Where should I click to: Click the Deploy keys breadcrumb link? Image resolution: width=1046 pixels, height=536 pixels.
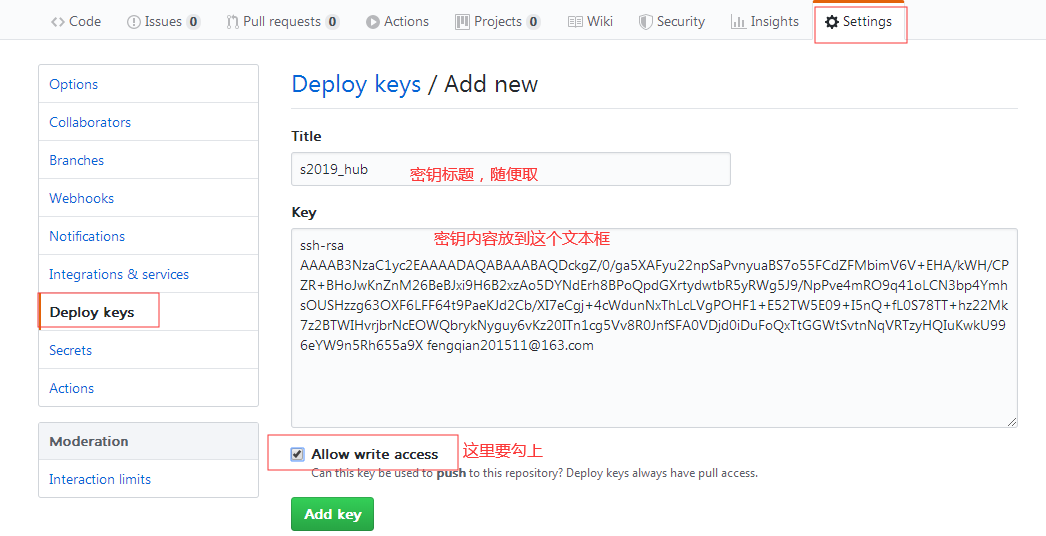(356, 85)
